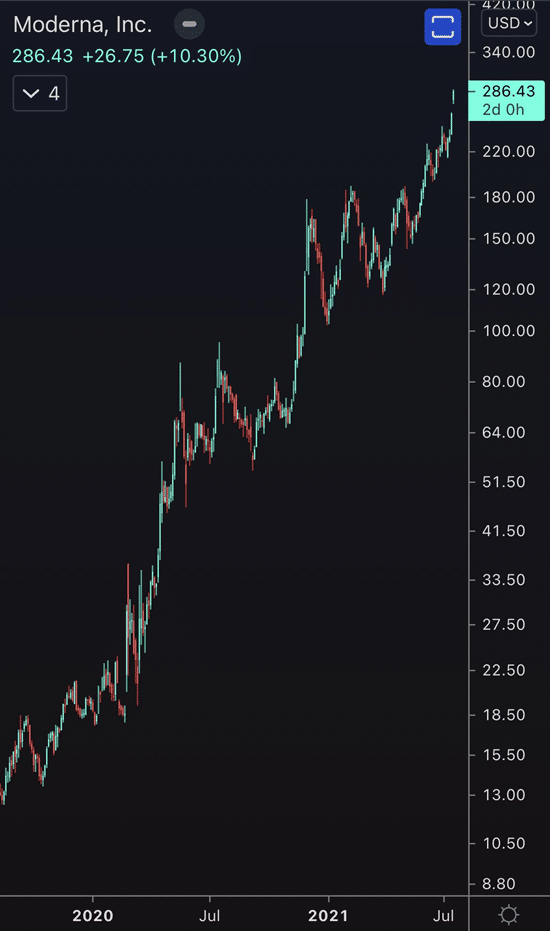
Task: Open chart settings gear icon
Action: tap(509, 914)
